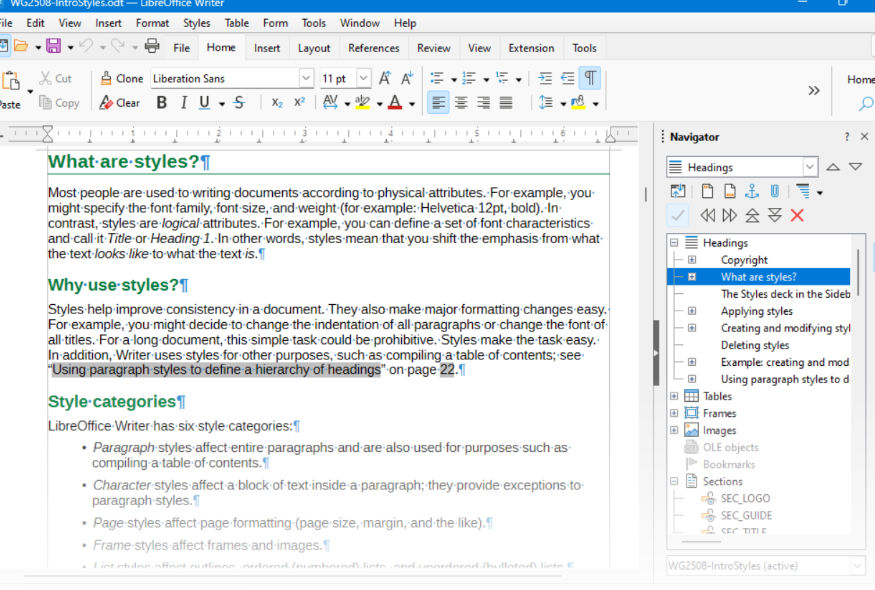Switch alignment to justified
Viewport: 875px width, 590px height.
(x=506, y=103)
